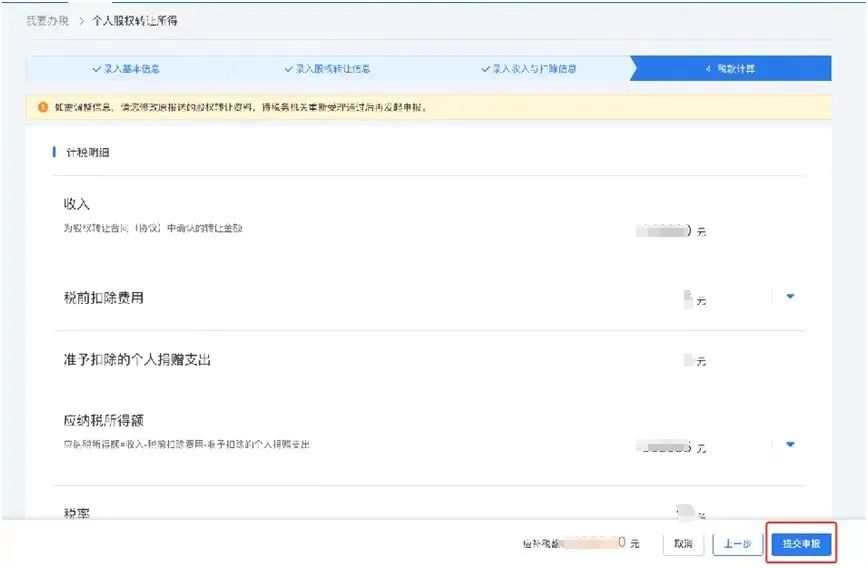Click the 计税明细 section heading

[x=87, y=152]
